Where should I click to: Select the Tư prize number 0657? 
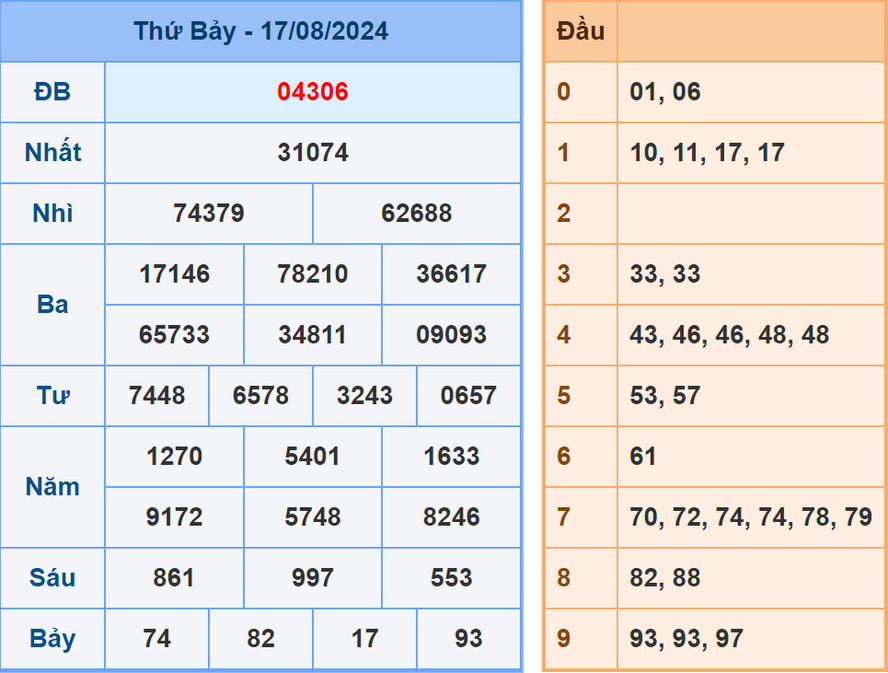coord(468,395)
